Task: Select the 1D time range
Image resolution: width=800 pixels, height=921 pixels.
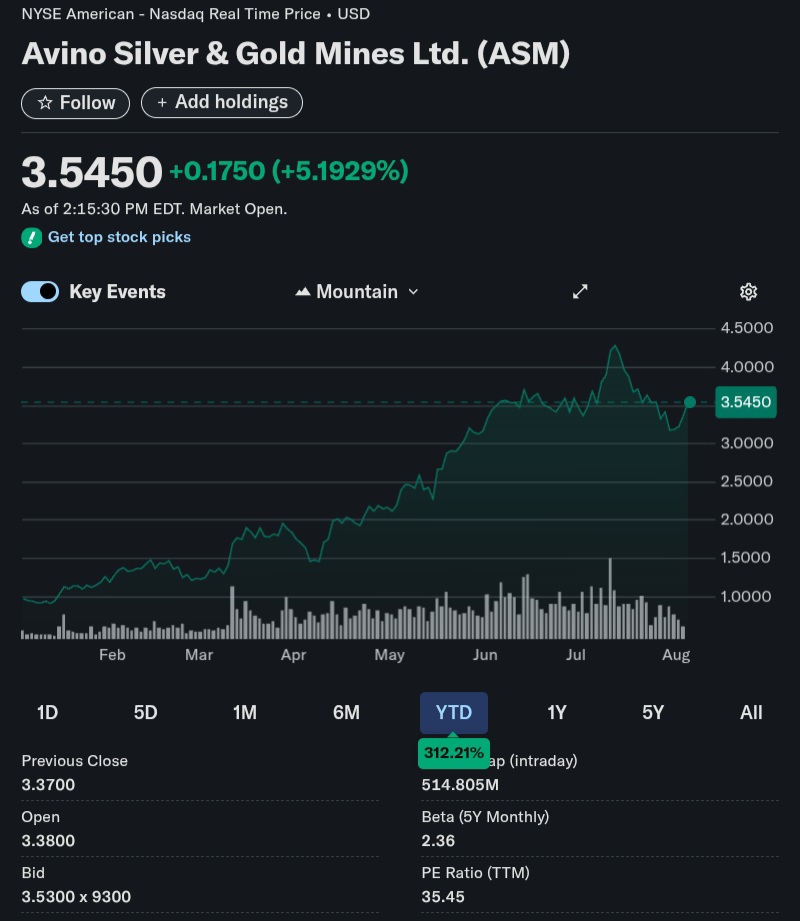Action: tap(48, 712)
